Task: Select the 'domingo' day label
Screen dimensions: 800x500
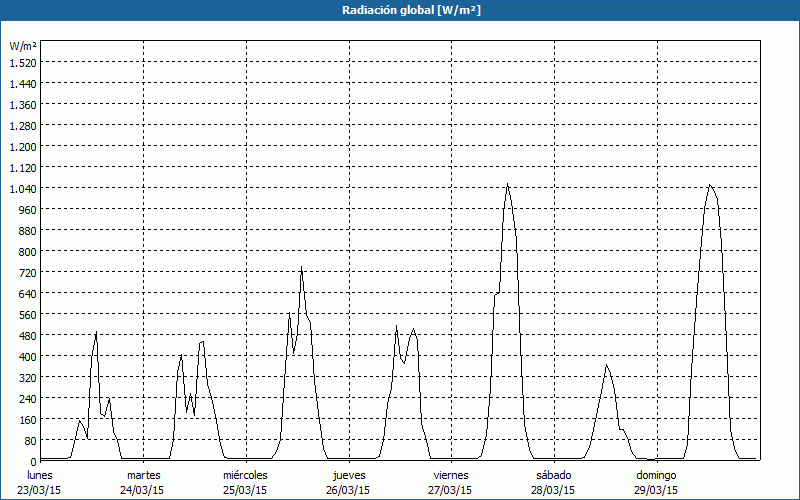Action: point(656,475)
